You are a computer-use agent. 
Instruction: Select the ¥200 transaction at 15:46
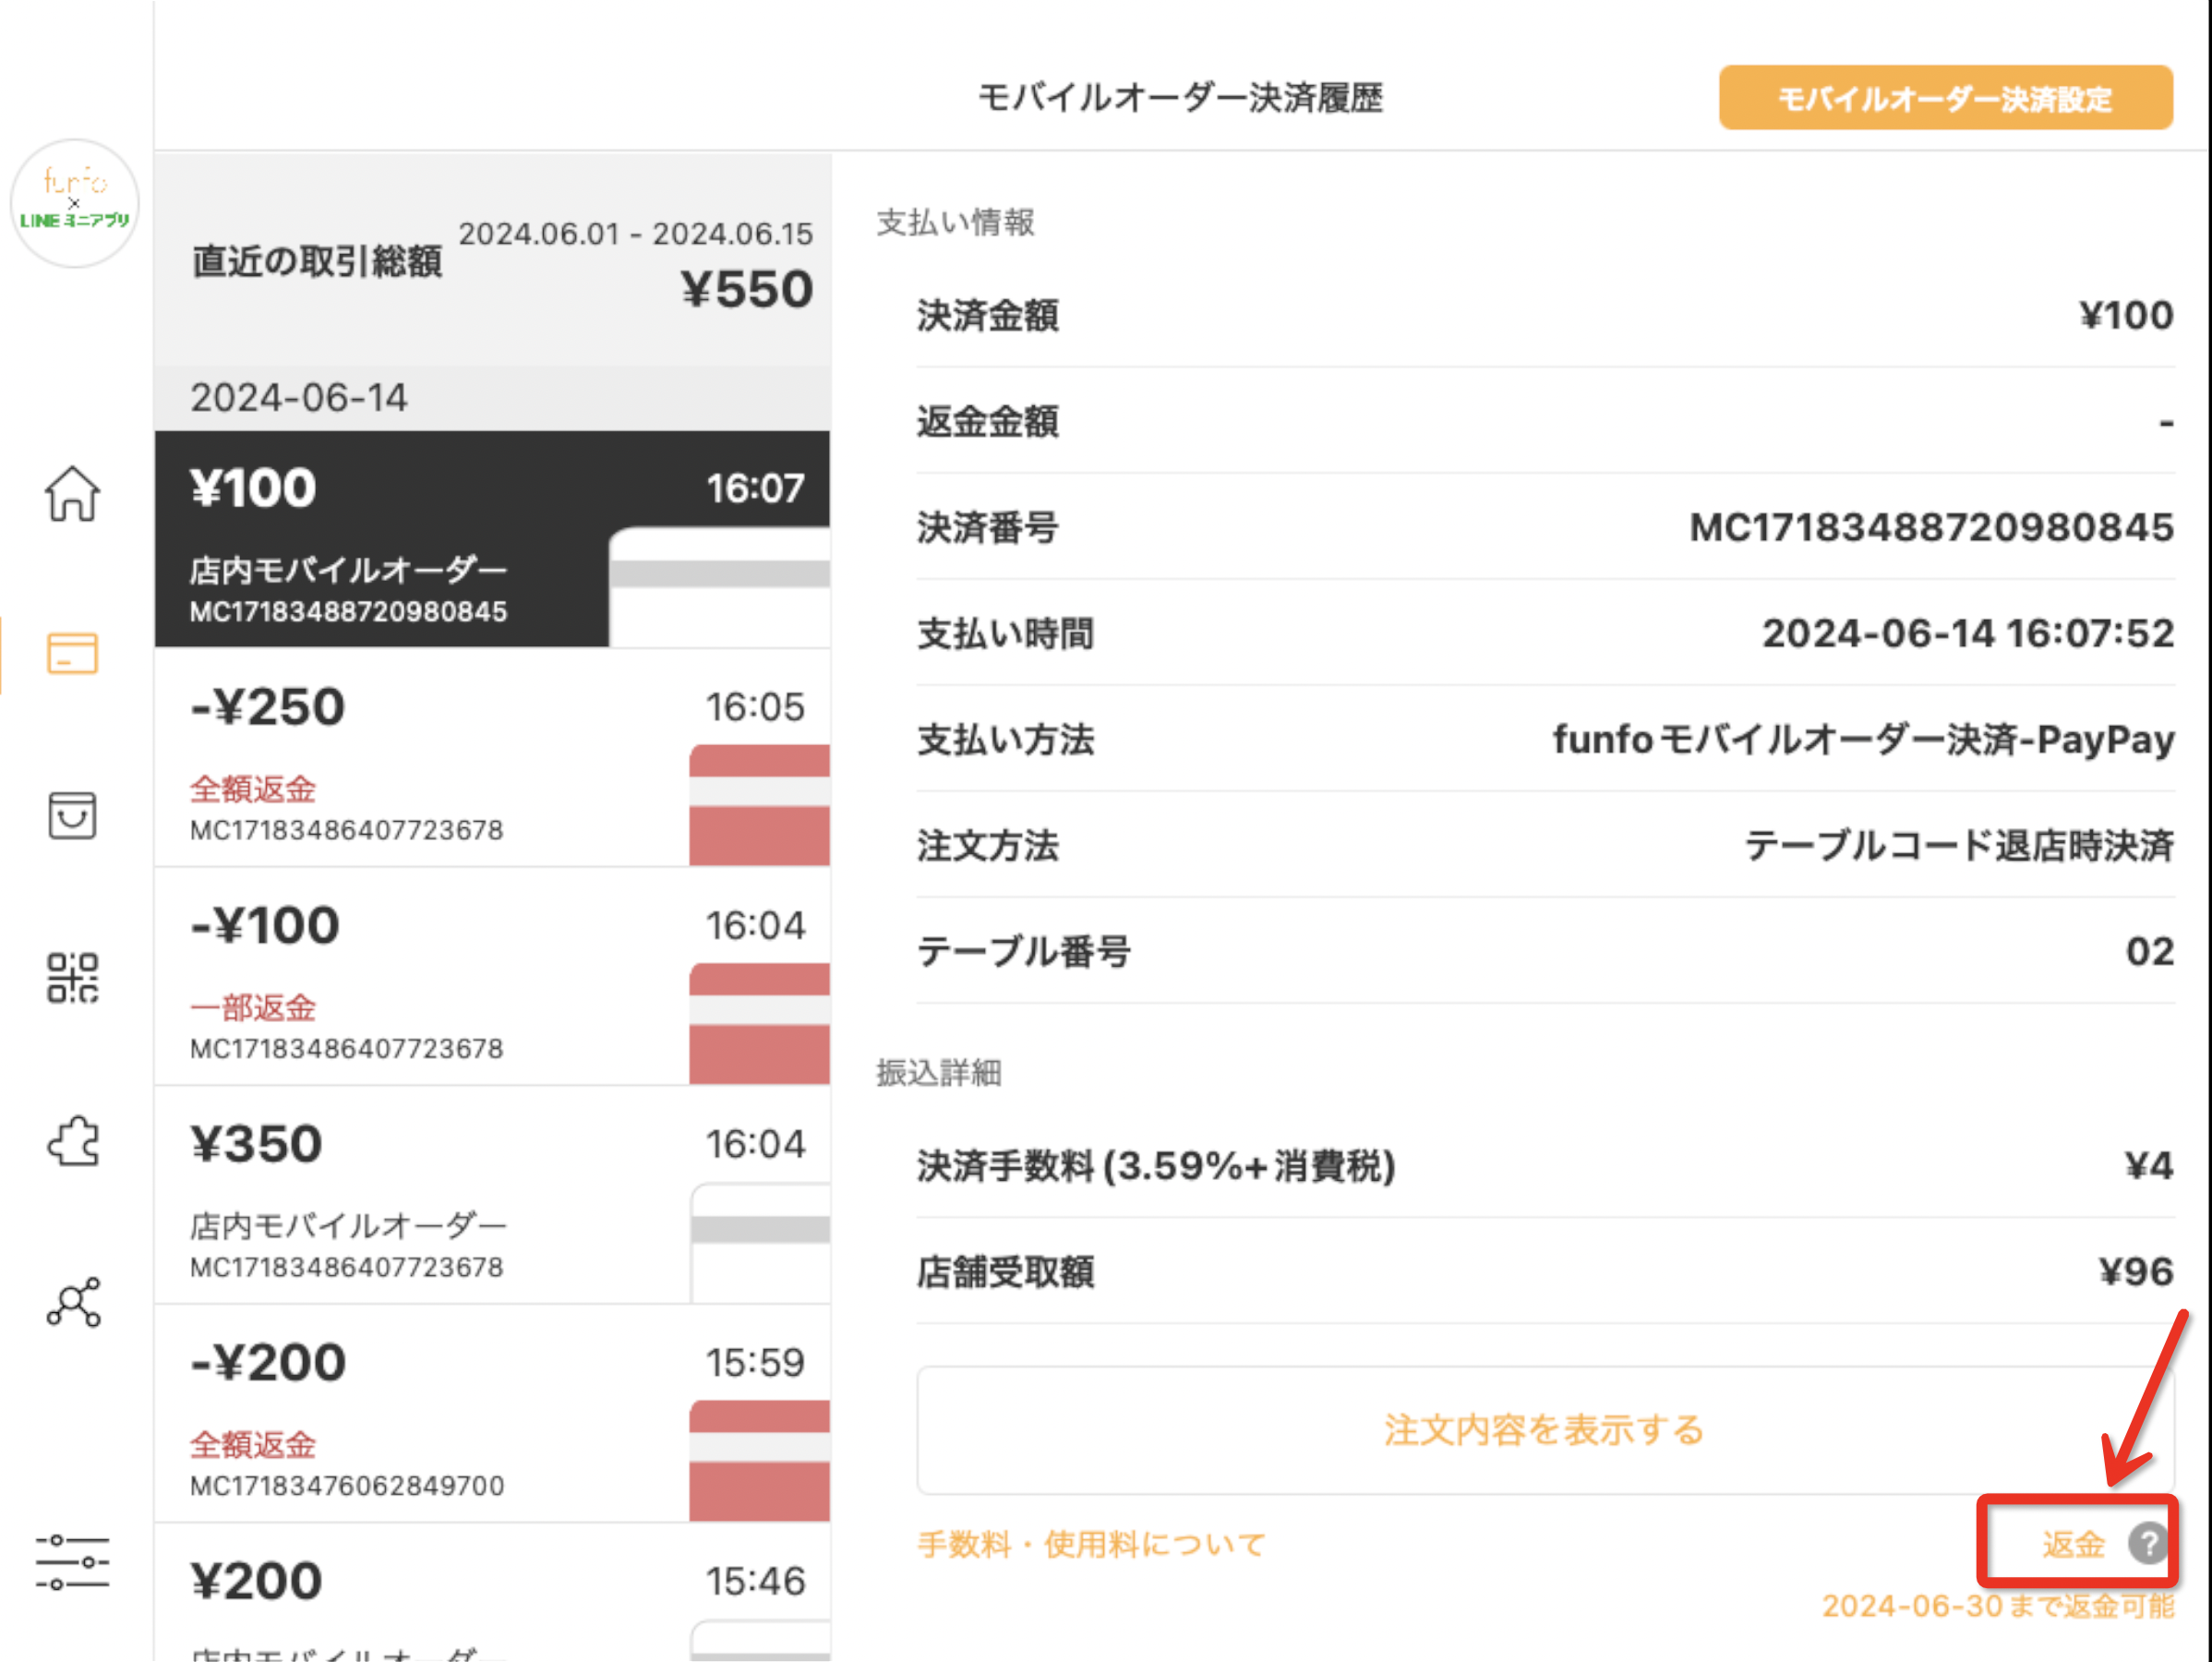(492, 1593)
